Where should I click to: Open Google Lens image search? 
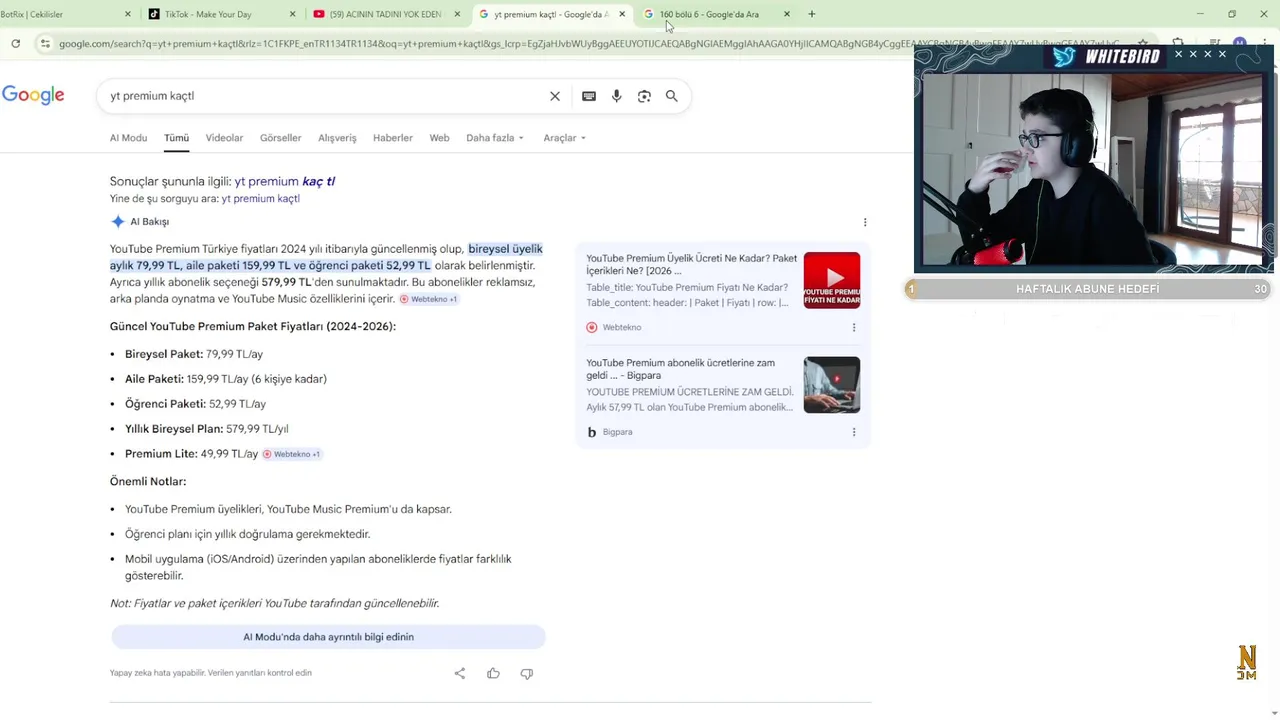644,96
